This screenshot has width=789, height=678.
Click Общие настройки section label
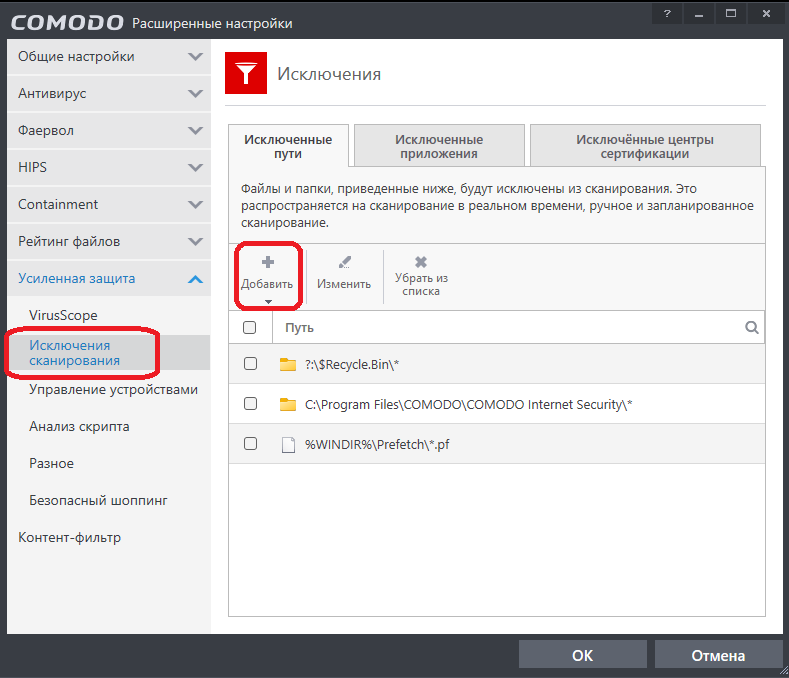pos(76,56)
